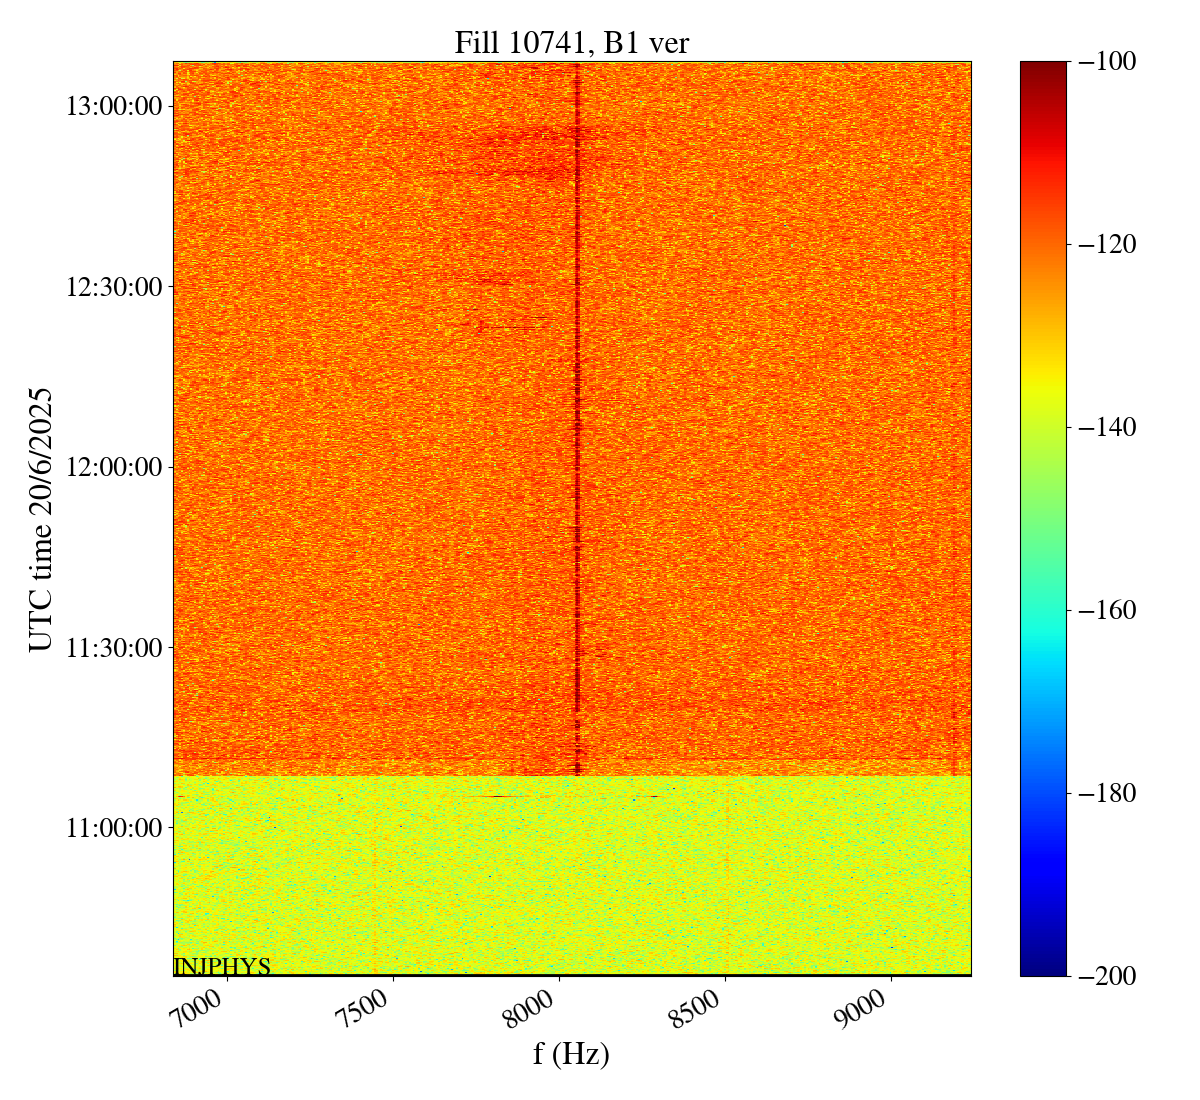The width and height of the screenshot is (1200, 1100).
Task: Click the plot title 'Fill 10741, B1 ver'
Action: click(x=571, y=43)
